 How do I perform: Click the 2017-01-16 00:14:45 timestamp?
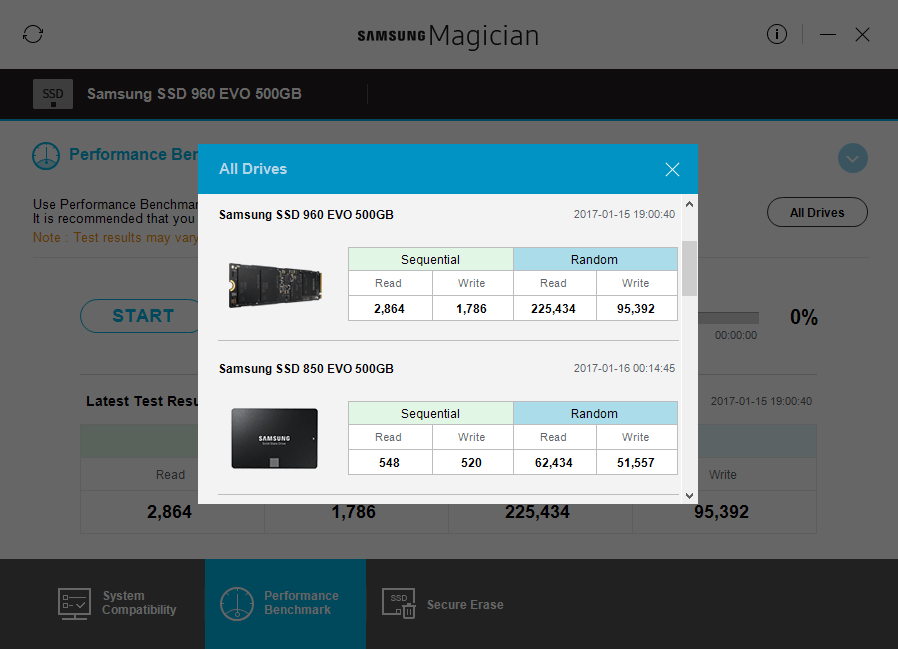click(x=624, y=368)
